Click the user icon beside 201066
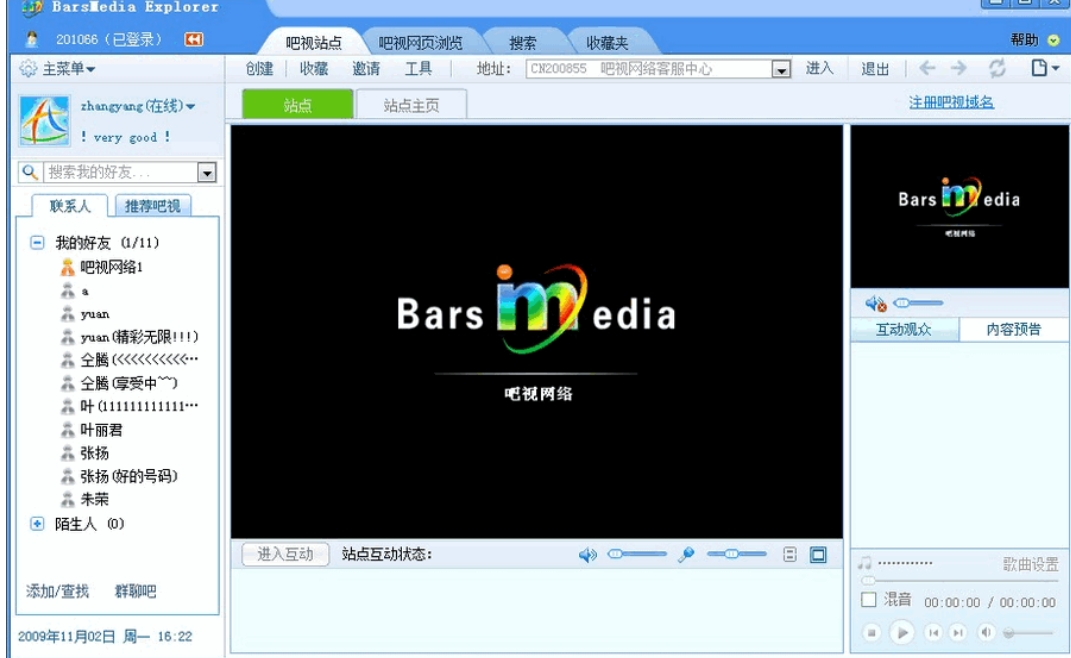The height and width of the screenshot is (658, 1071). tap(31, 39)
